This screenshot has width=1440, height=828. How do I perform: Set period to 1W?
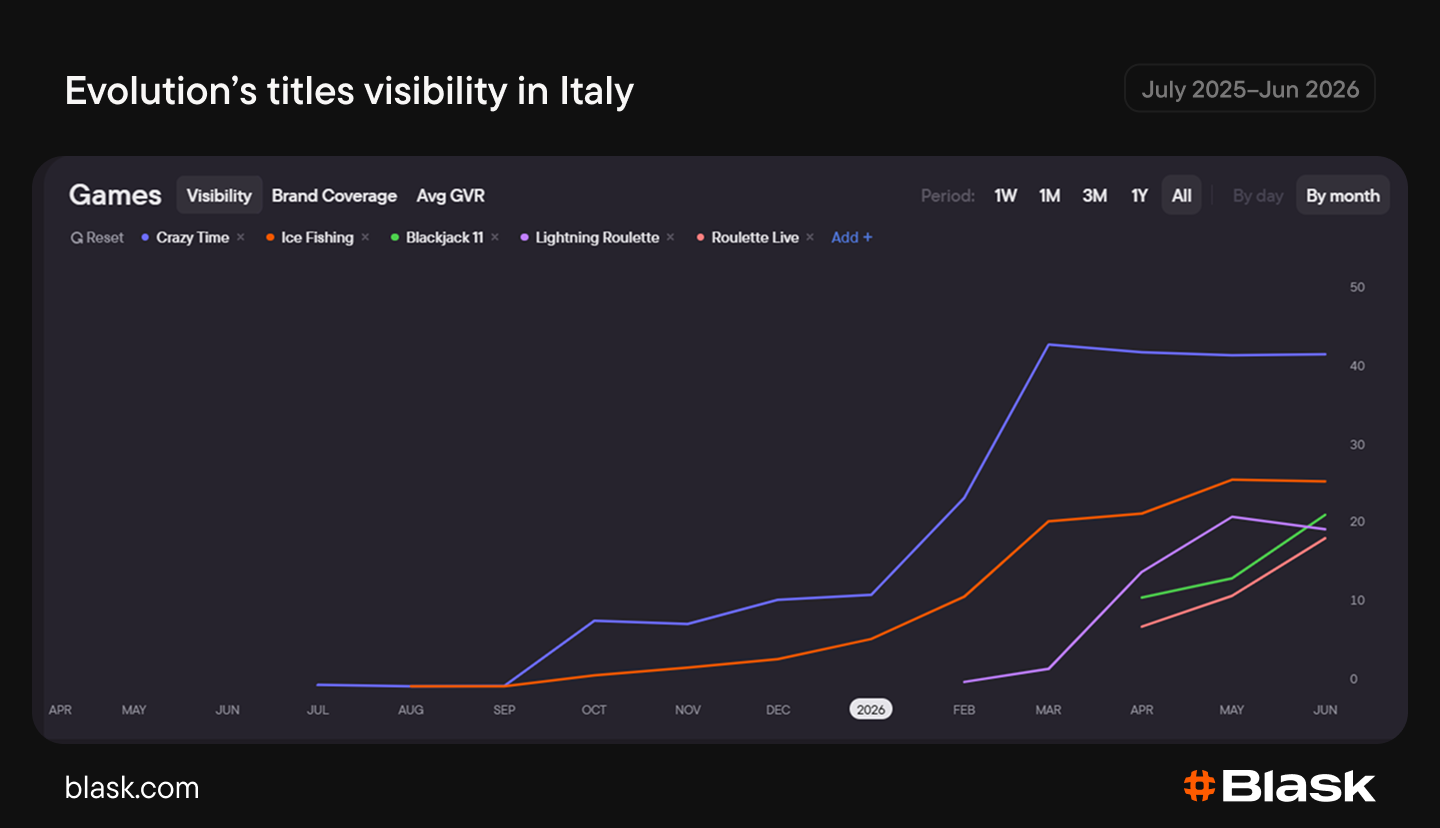(x=1005, y=196)
